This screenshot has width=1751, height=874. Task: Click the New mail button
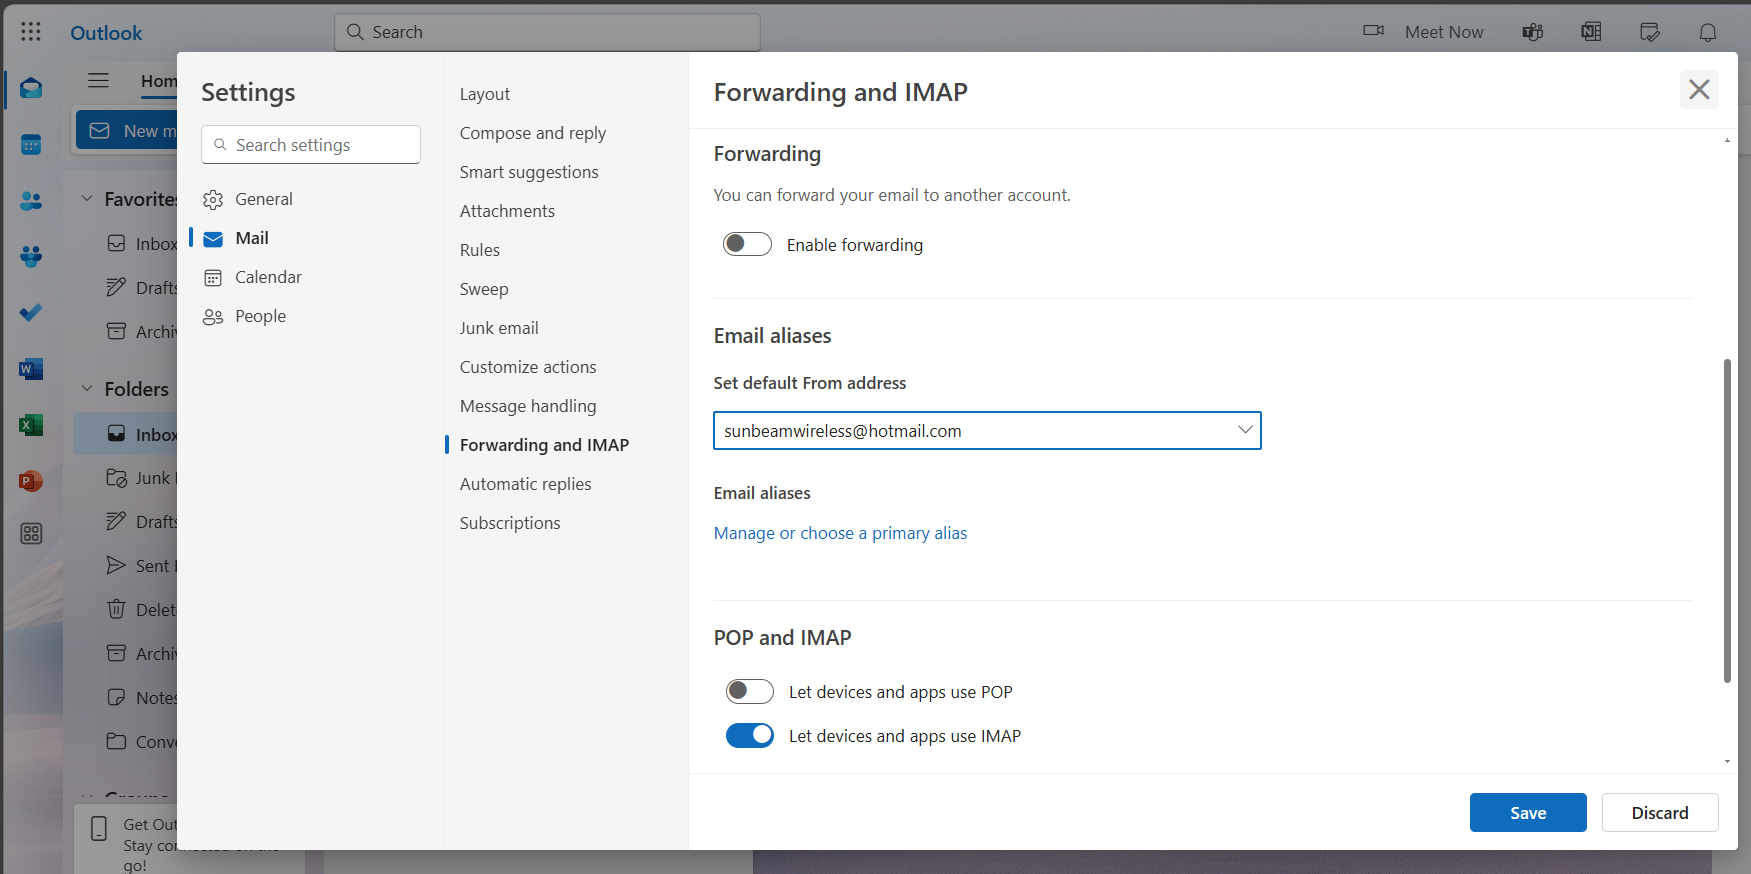[127, 131]
